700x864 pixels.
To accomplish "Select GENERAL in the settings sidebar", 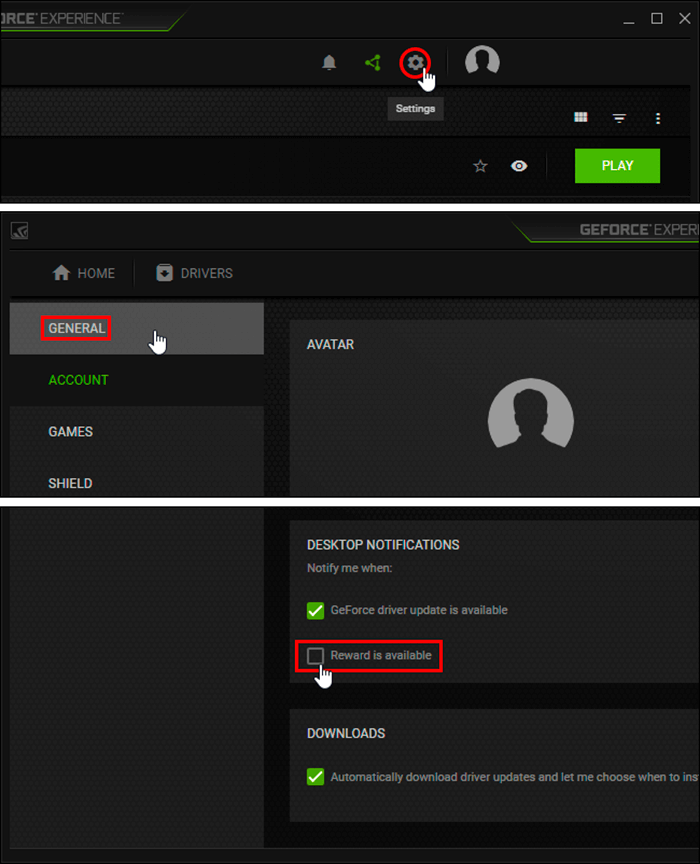I will coord(137,328).
